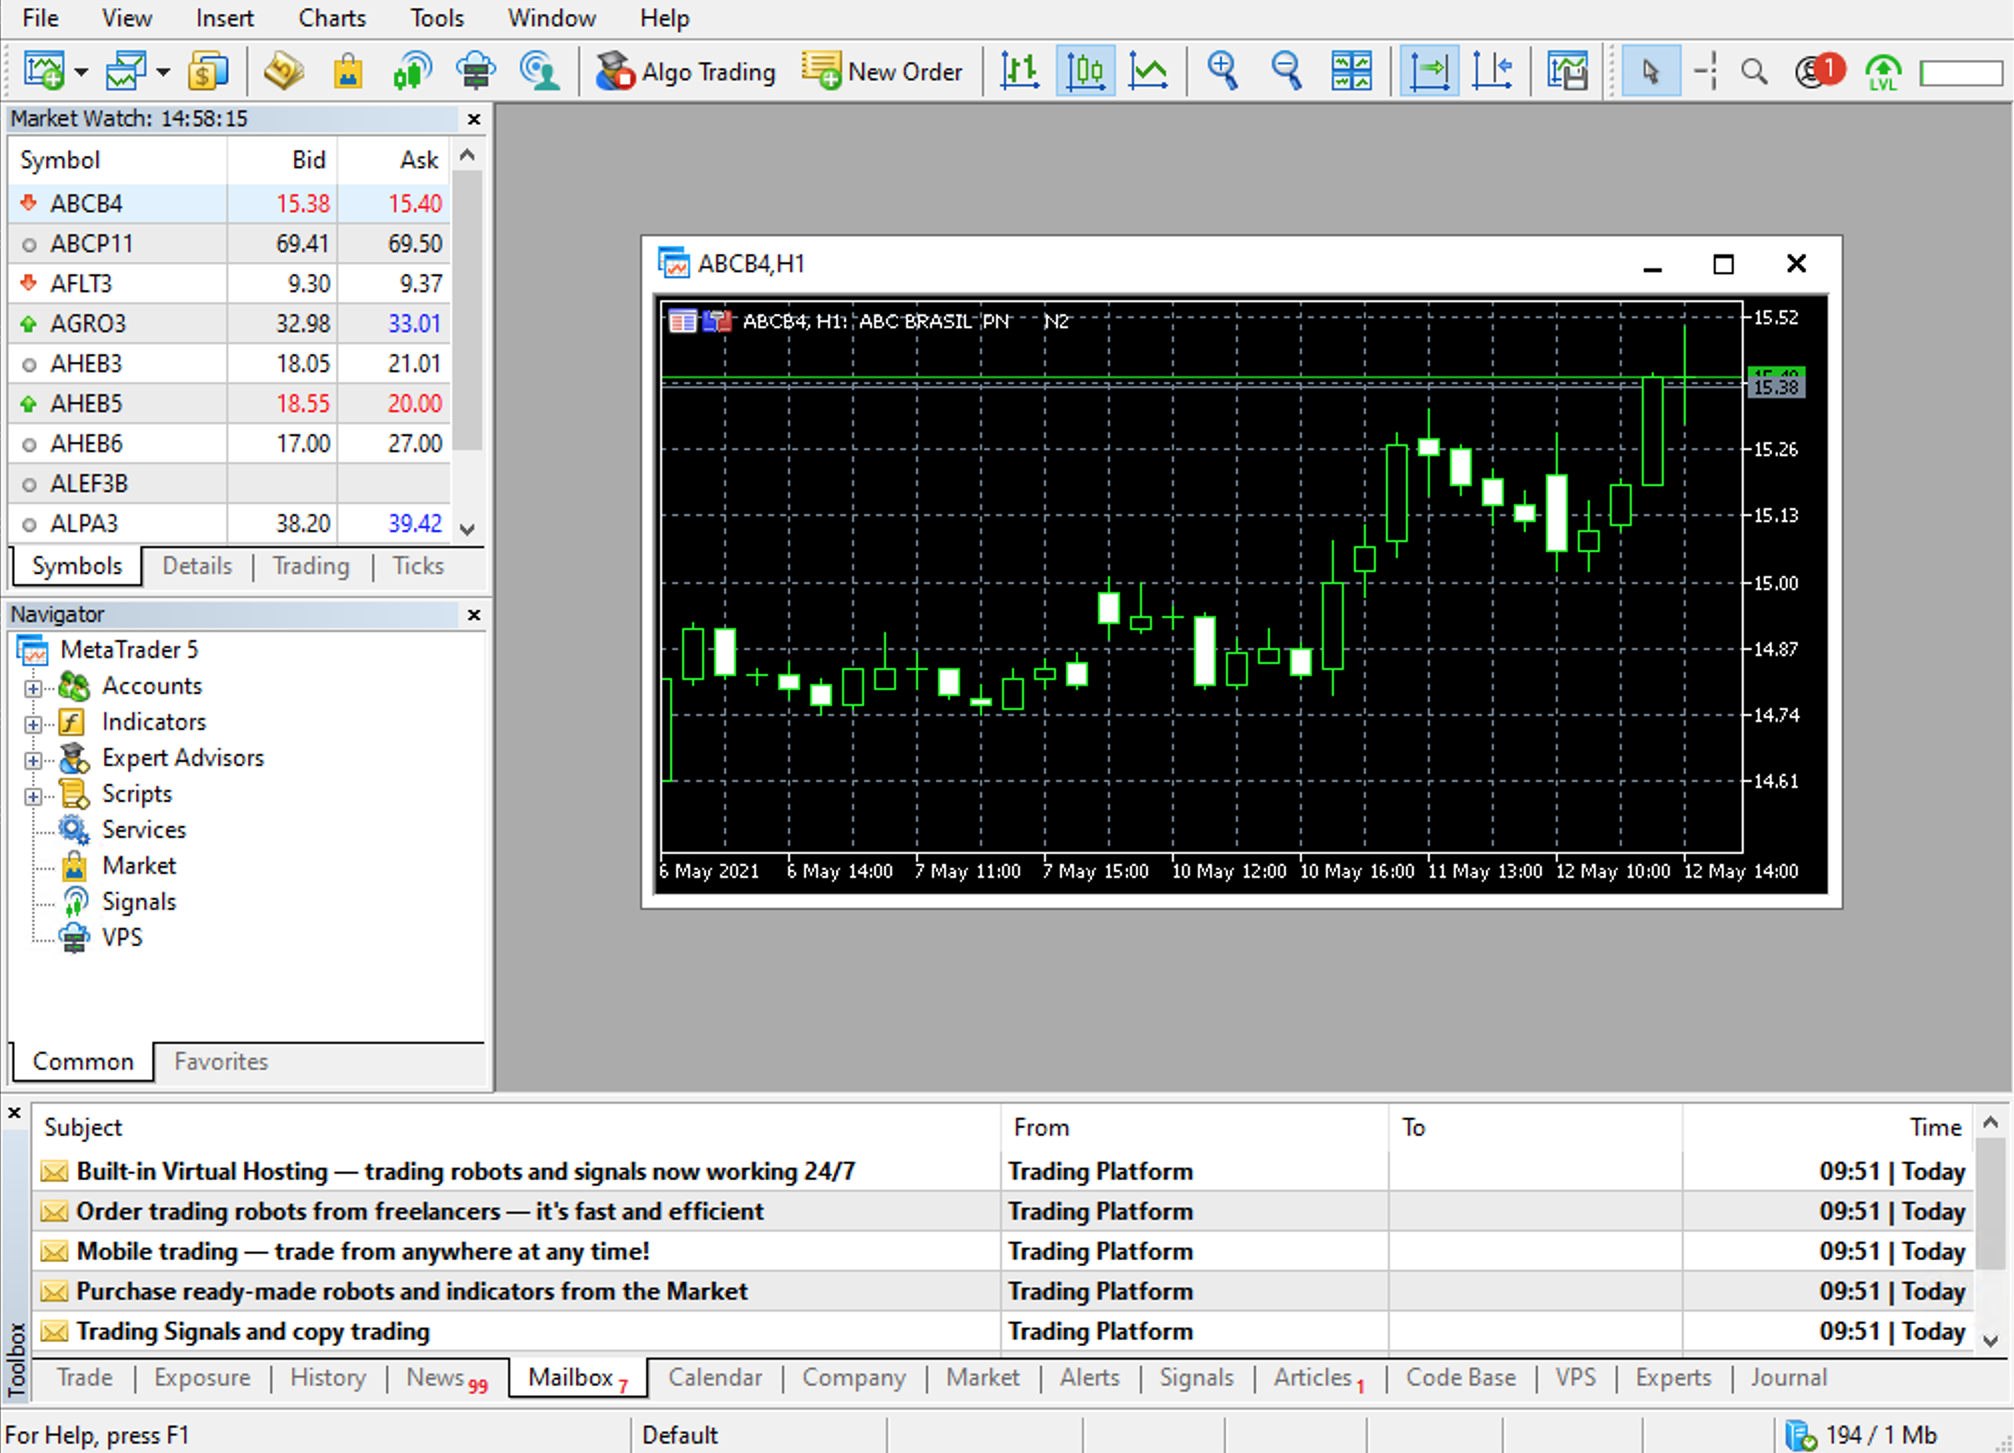Select AGRO3 symbol row

click(x=228, y=324)
